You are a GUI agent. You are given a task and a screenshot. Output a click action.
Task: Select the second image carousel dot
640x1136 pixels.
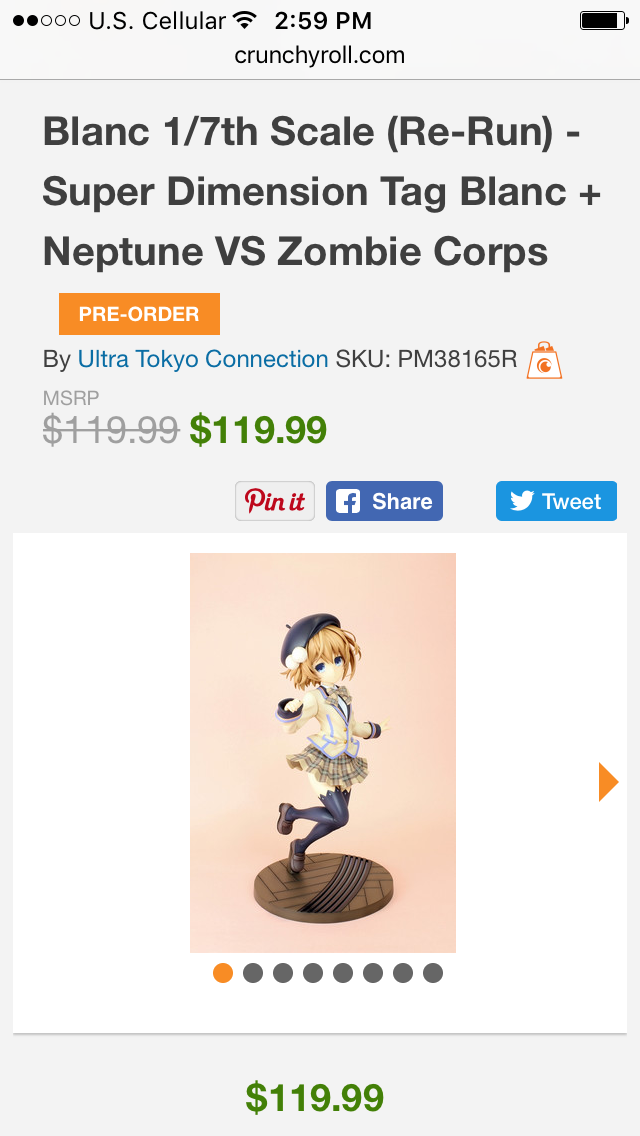coord(253,973)
